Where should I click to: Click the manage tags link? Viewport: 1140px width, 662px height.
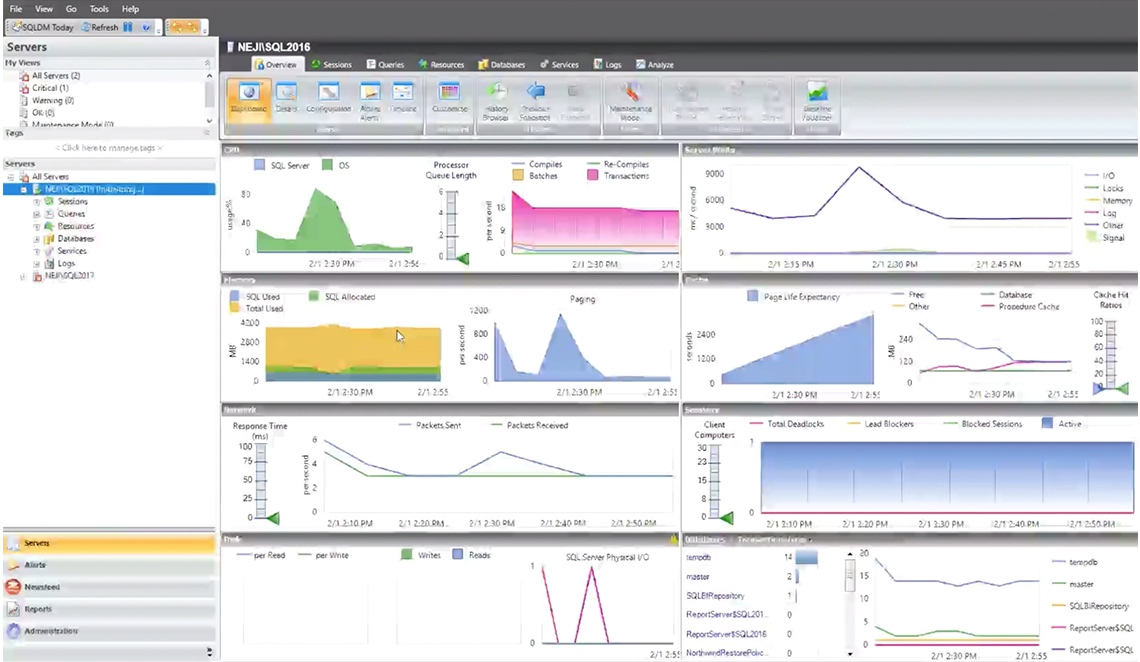pos(108,148)
